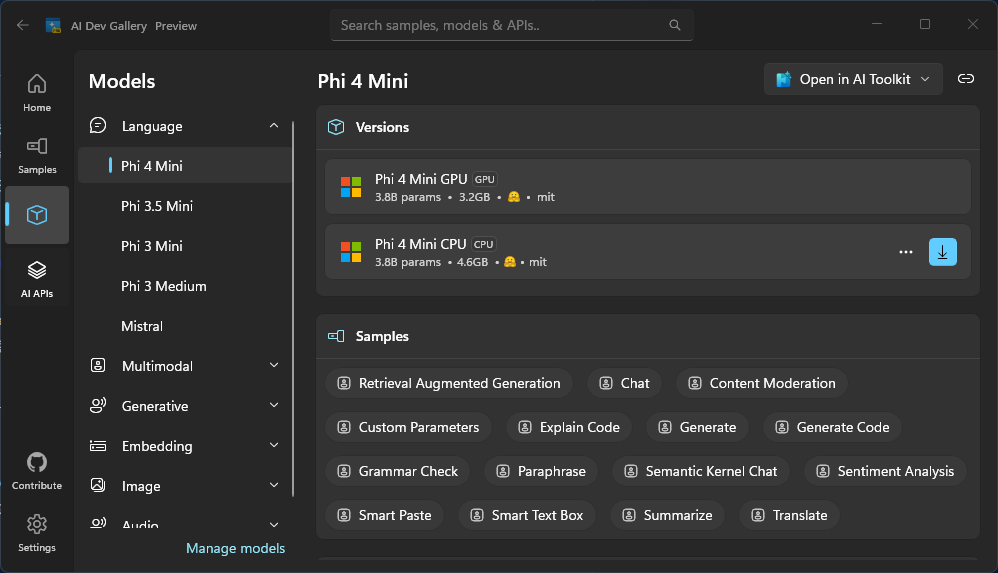The height and width of the screenshot is (573, 998).
Task: Open Settings gear in sidebar
Action: coord(37,533)
